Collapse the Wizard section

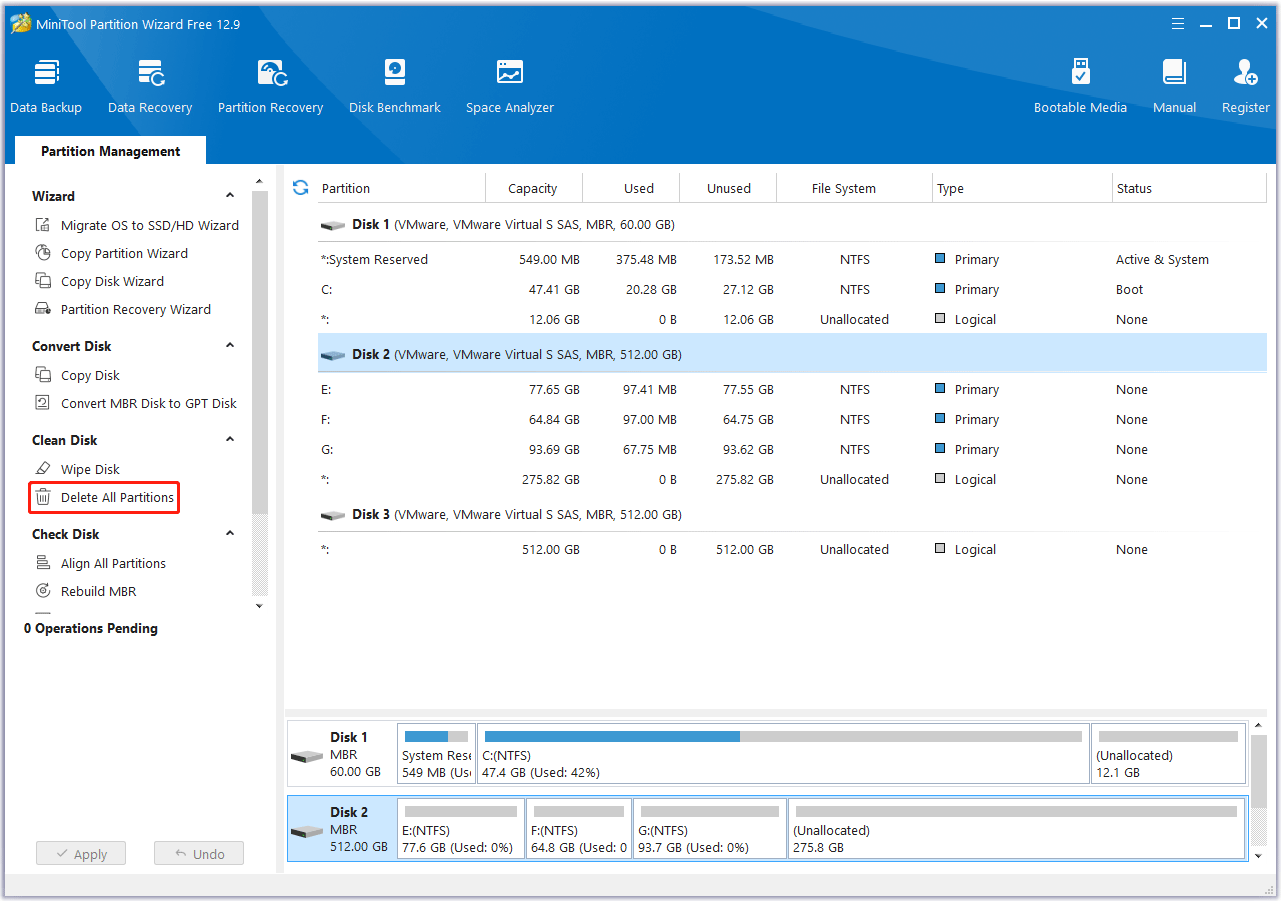[x=230, y=196]
